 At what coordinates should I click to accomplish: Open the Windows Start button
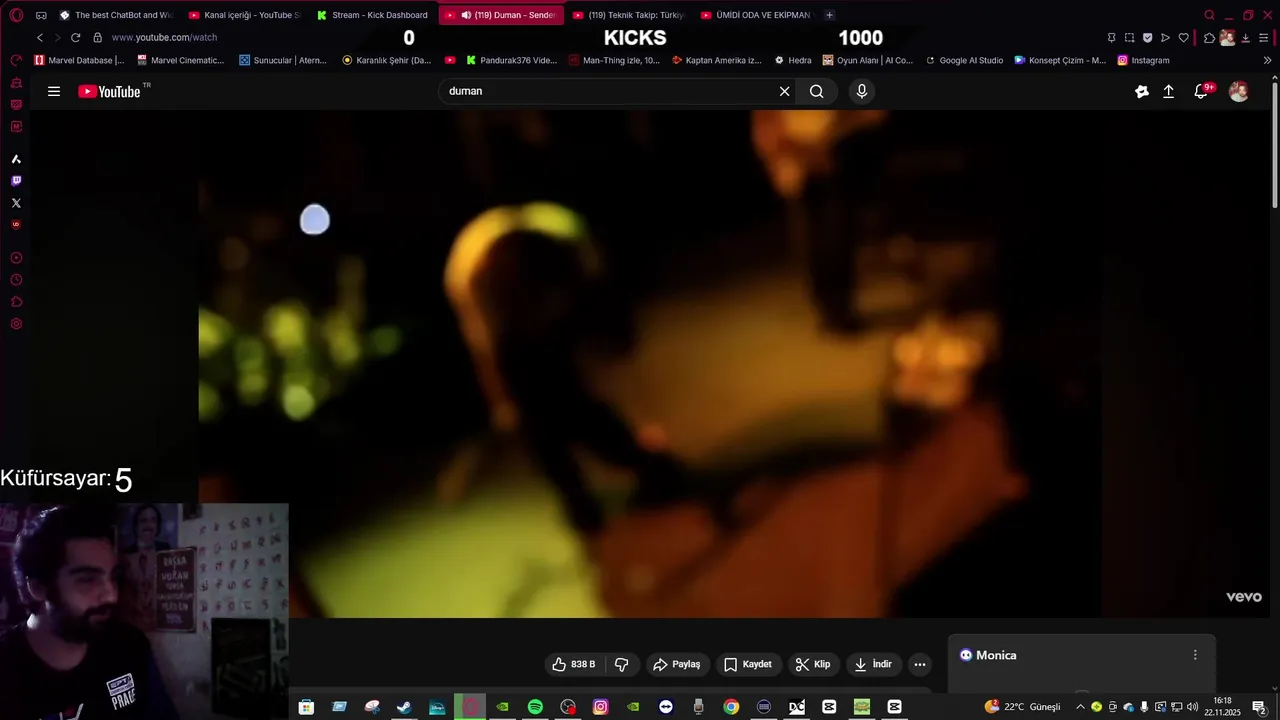coord(306,707)
